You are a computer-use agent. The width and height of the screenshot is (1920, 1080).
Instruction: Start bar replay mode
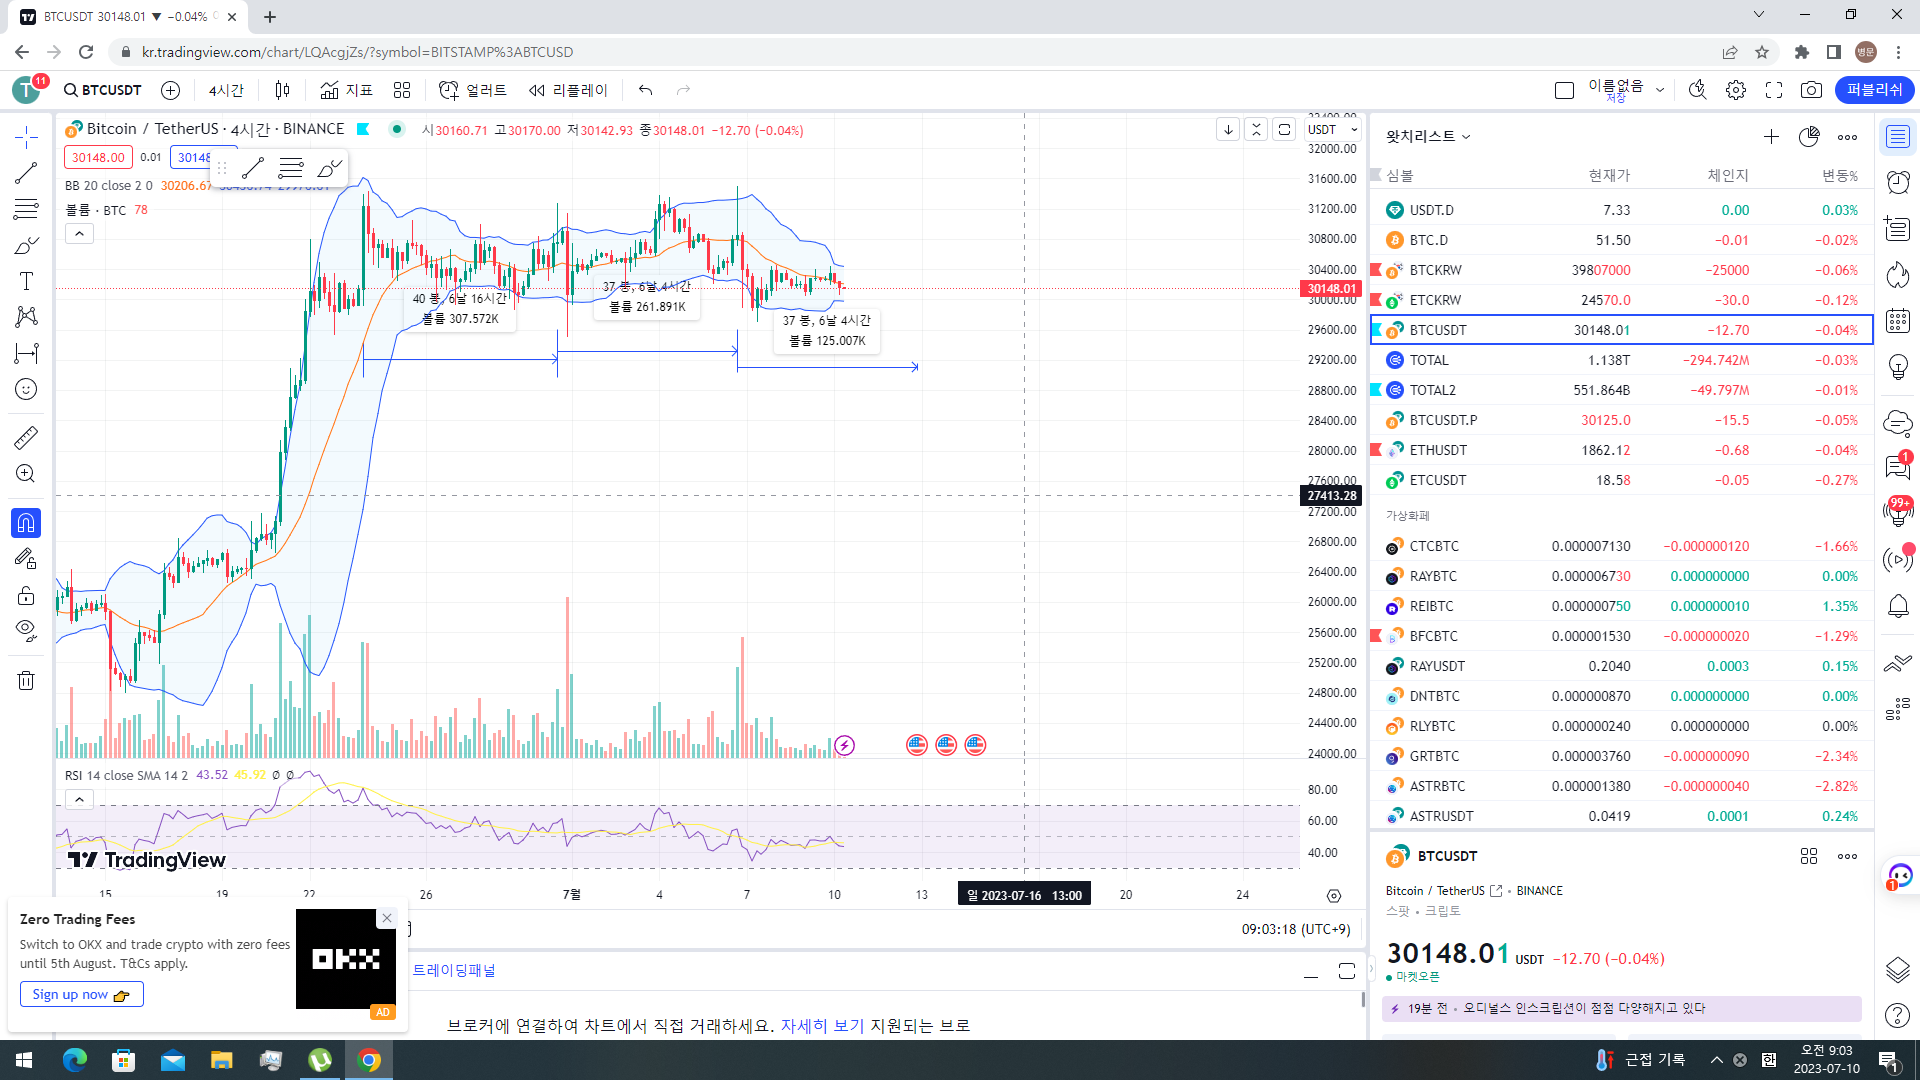[x=568, y=90]
